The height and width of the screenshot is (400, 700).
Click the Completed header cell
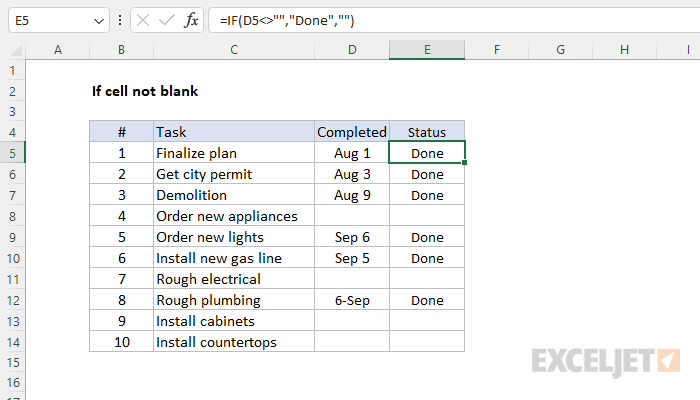point(352,132)
